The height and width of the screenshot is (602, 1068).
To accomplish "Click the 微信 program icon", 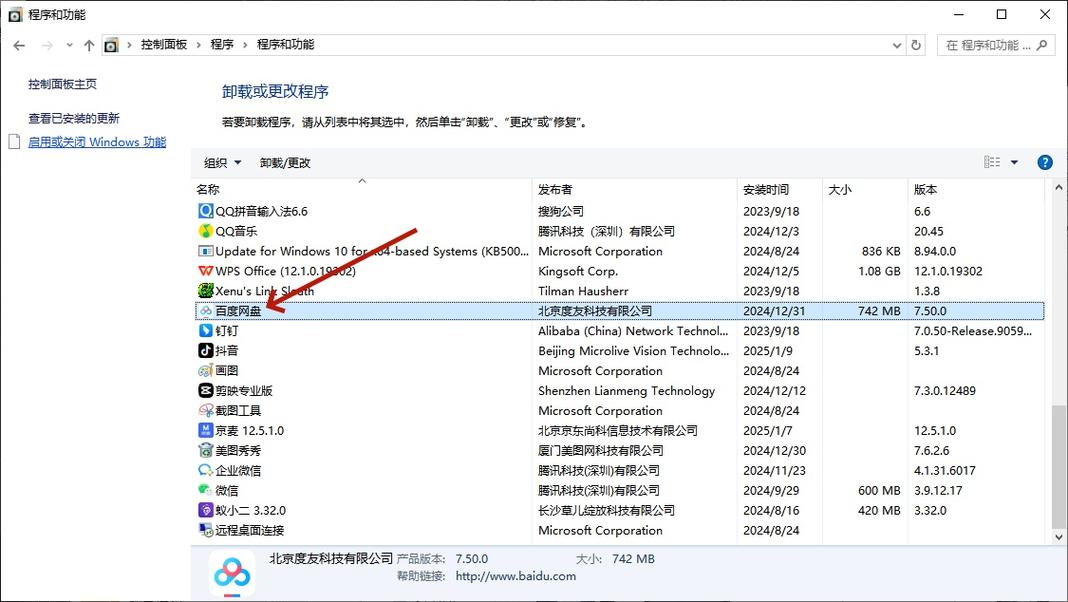I will [203, 490].
